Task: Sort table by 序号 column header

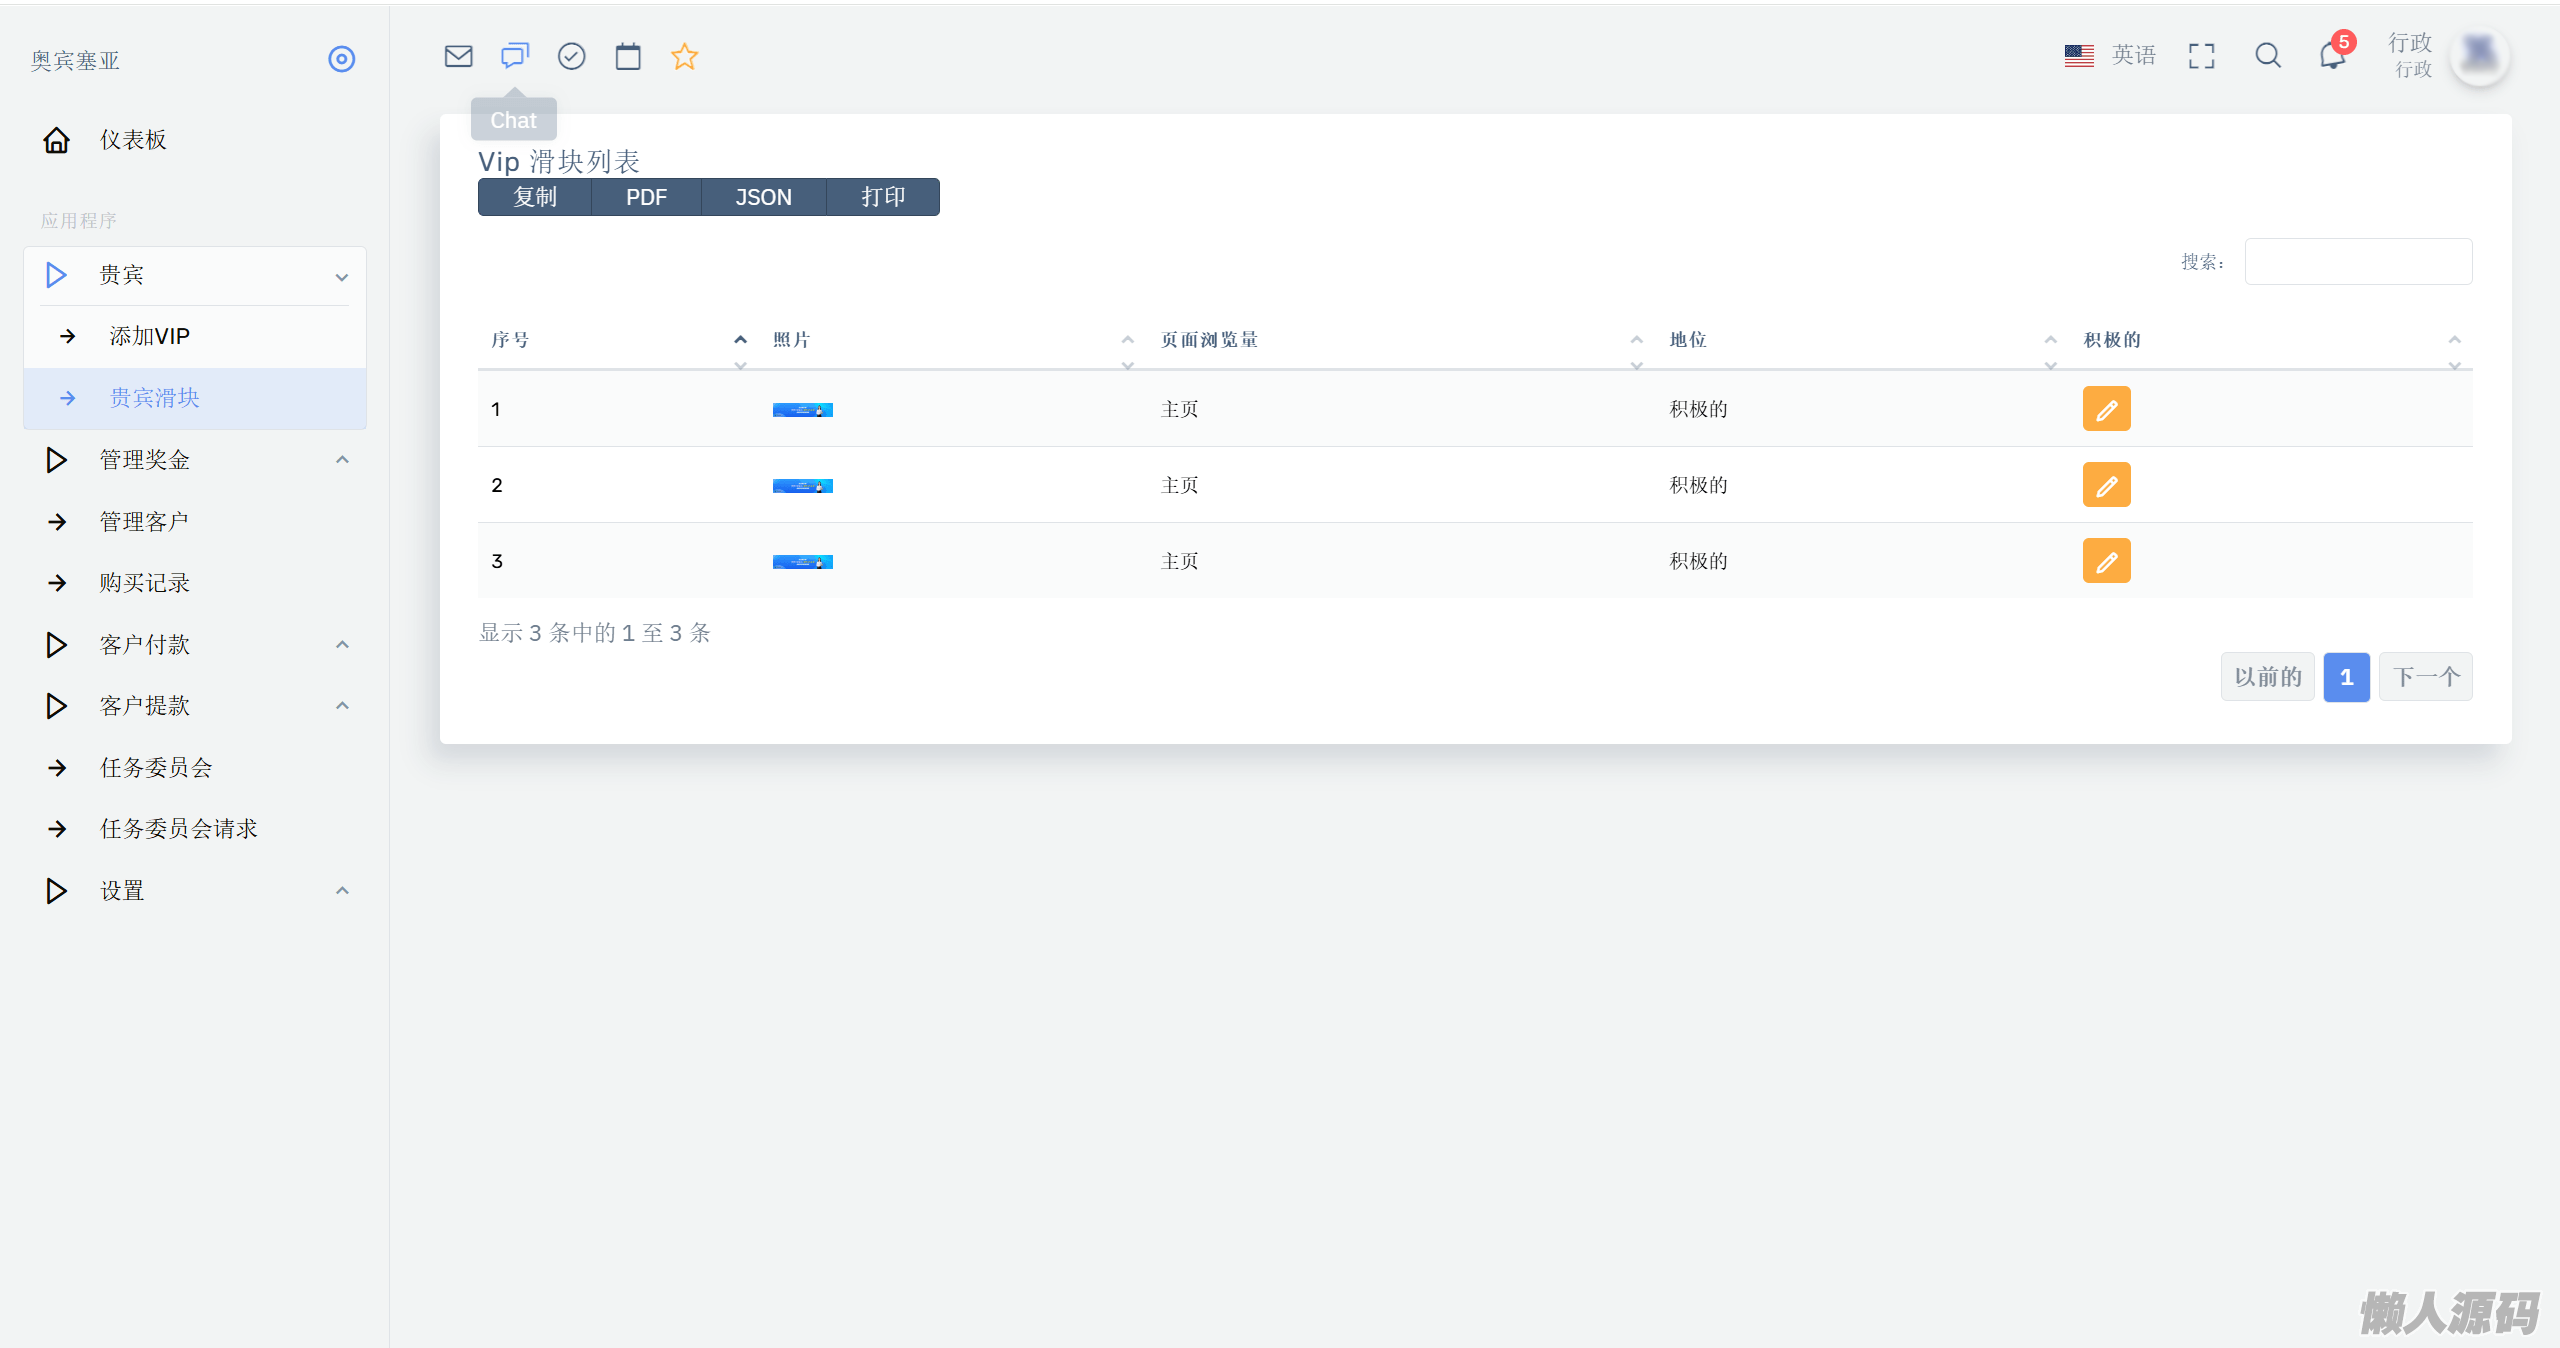Action: coord(510,340)
